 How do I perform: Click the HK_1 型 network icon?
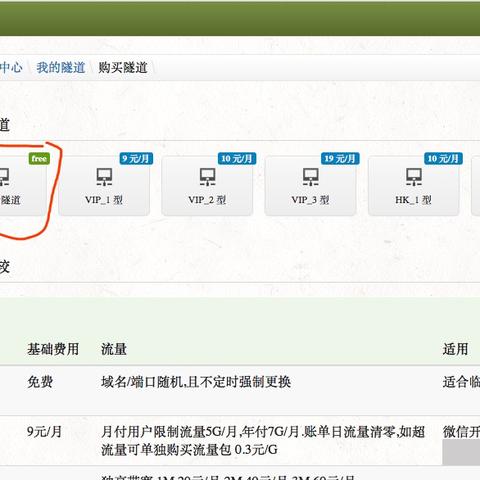pyautogui.click(x=414, y=177)
